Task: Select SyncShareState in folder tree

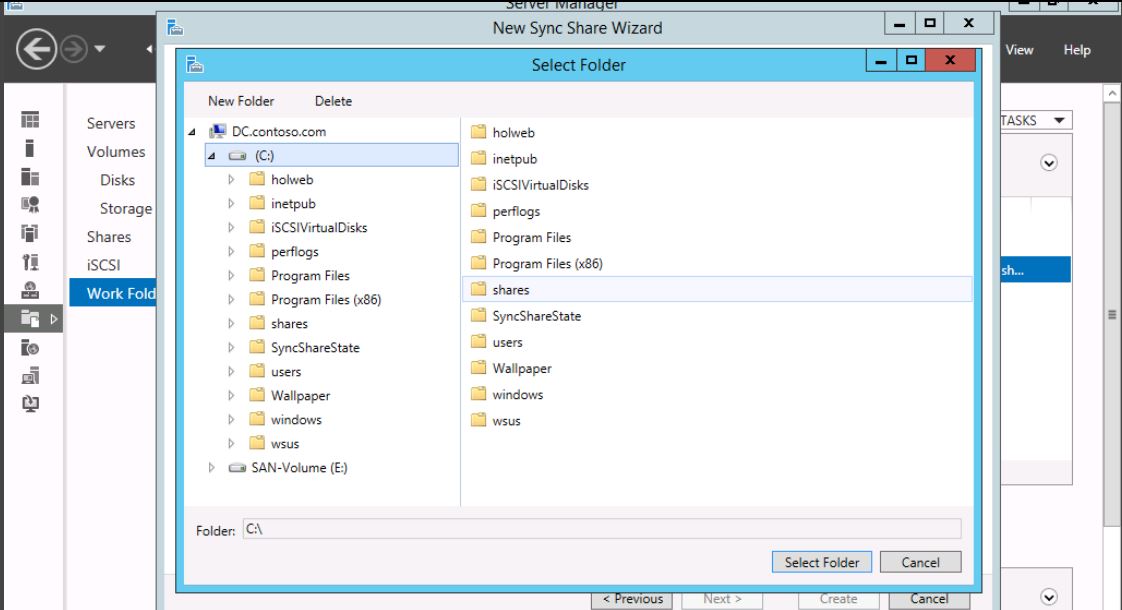Action: pos(315,347)
